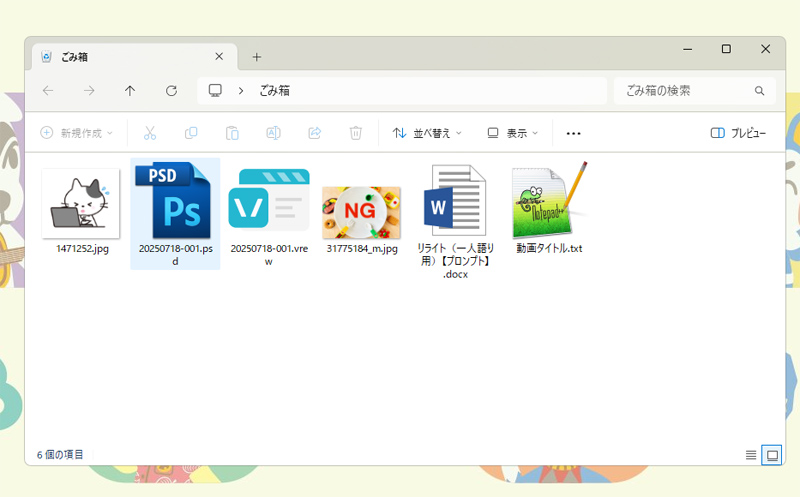Click the Paste clipboard icon
The image size is (800, 497).
[232, 133]
